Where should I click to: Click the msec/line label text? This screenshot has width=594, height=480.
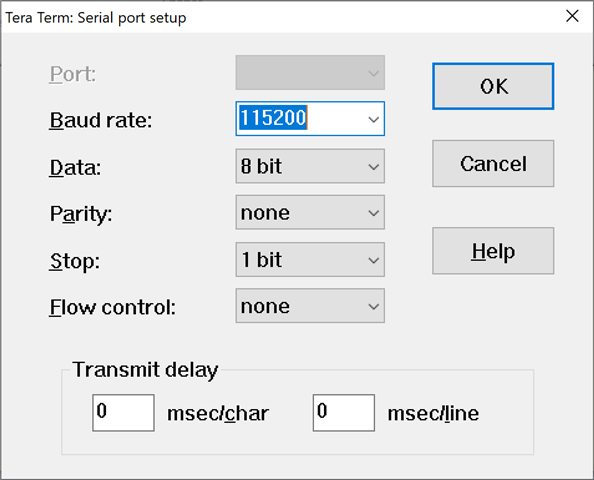pyautogui.click(x=433, y=413)
